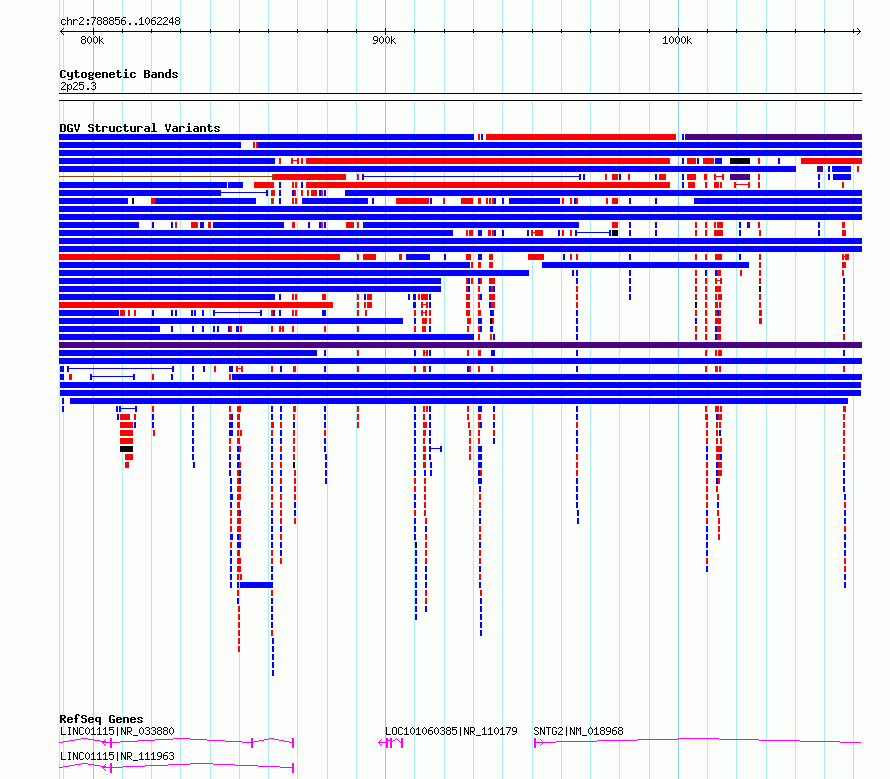Image resolution: width=890 pixels, height=779 pixels.
Task: Select the DGV Structural Variants track title
Action: [140, 128]
